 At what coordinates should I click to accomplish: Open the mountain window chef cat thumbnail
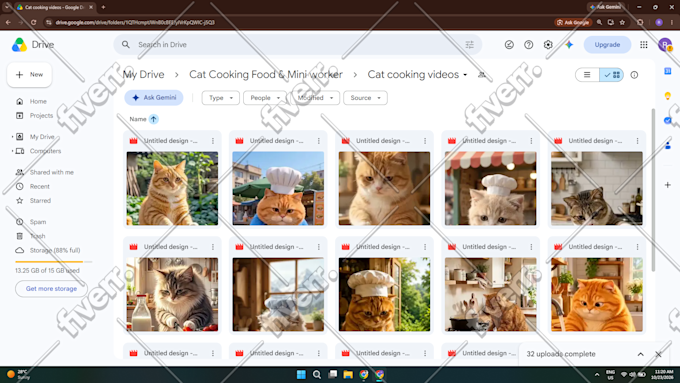(x=278, y=295)
